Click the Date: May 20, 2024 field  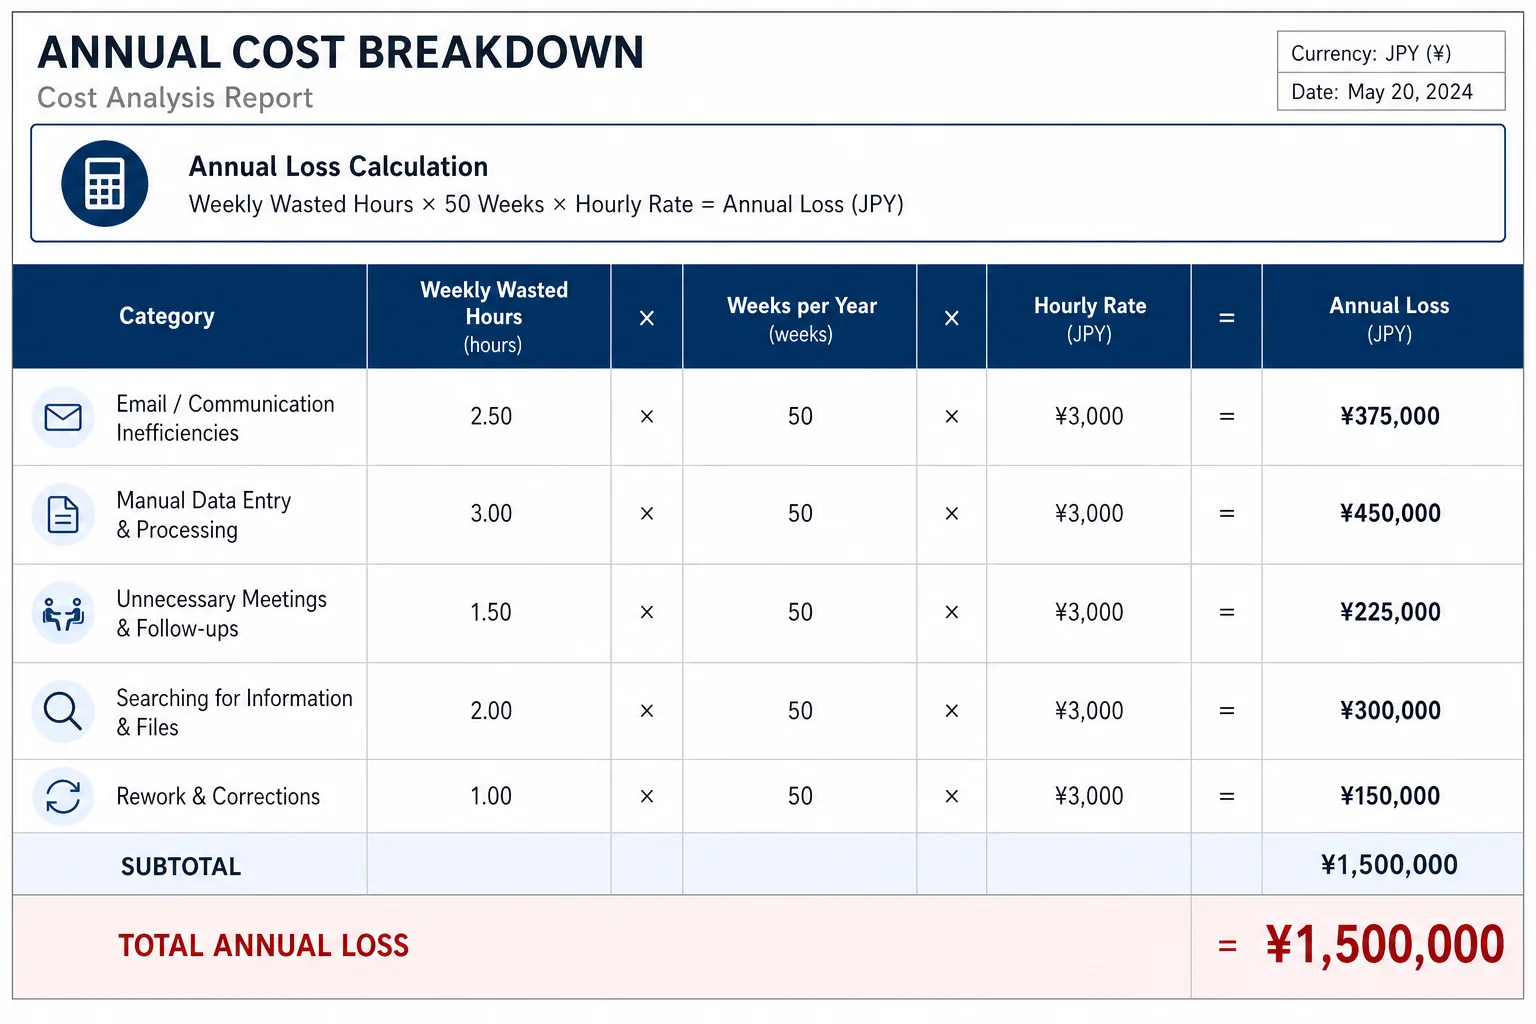pyautogui.click(x=1391, y=91)
